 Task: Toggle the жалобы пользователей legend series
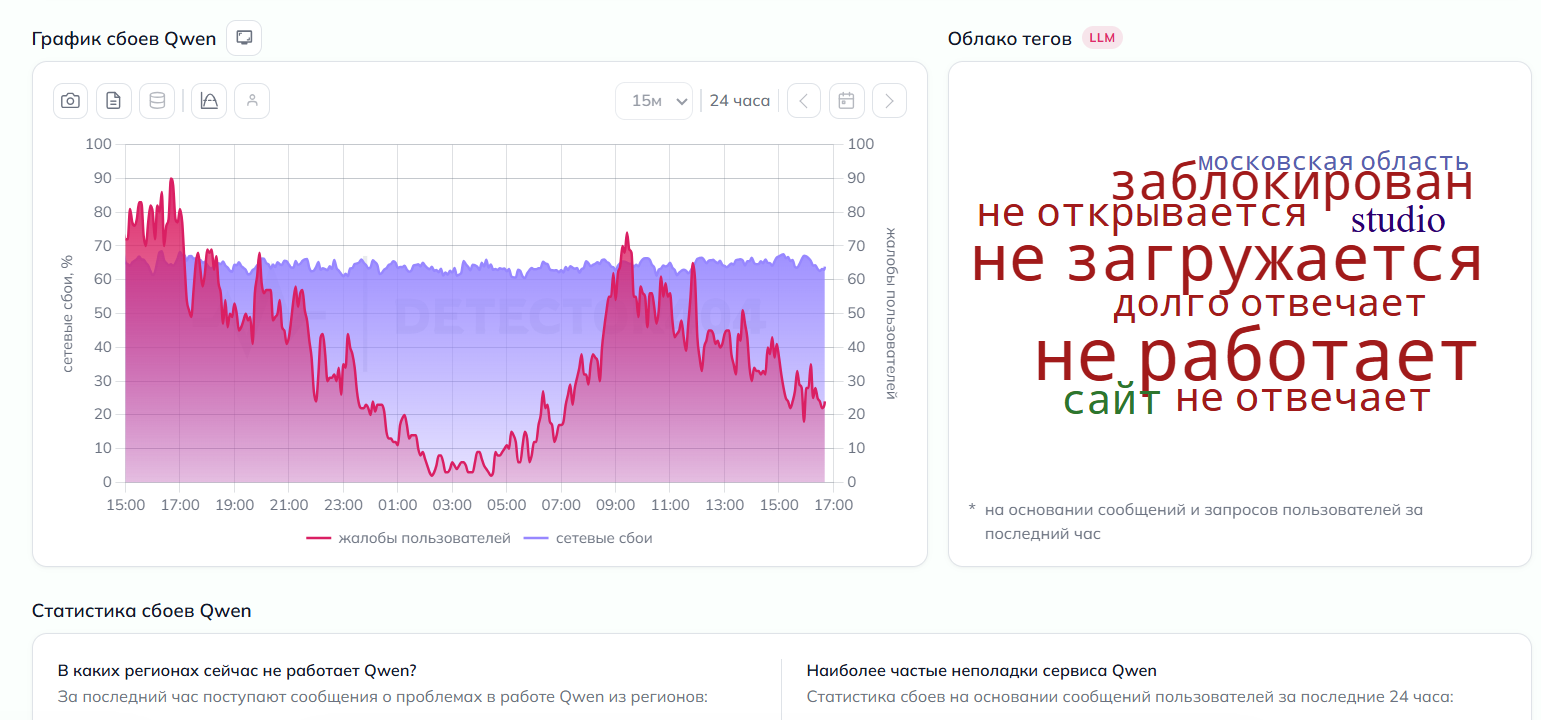point(408,538)
